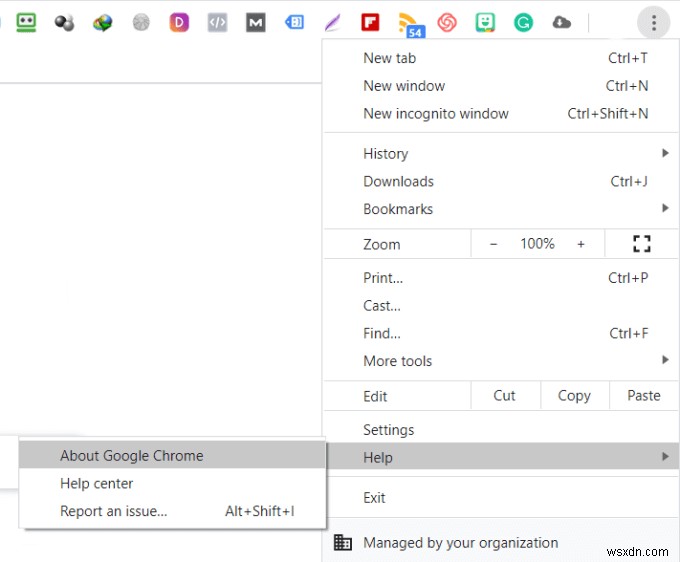Increase zoom with the plus button
Viewport: 680px width, 562px height.
click(x=581, y=244)
